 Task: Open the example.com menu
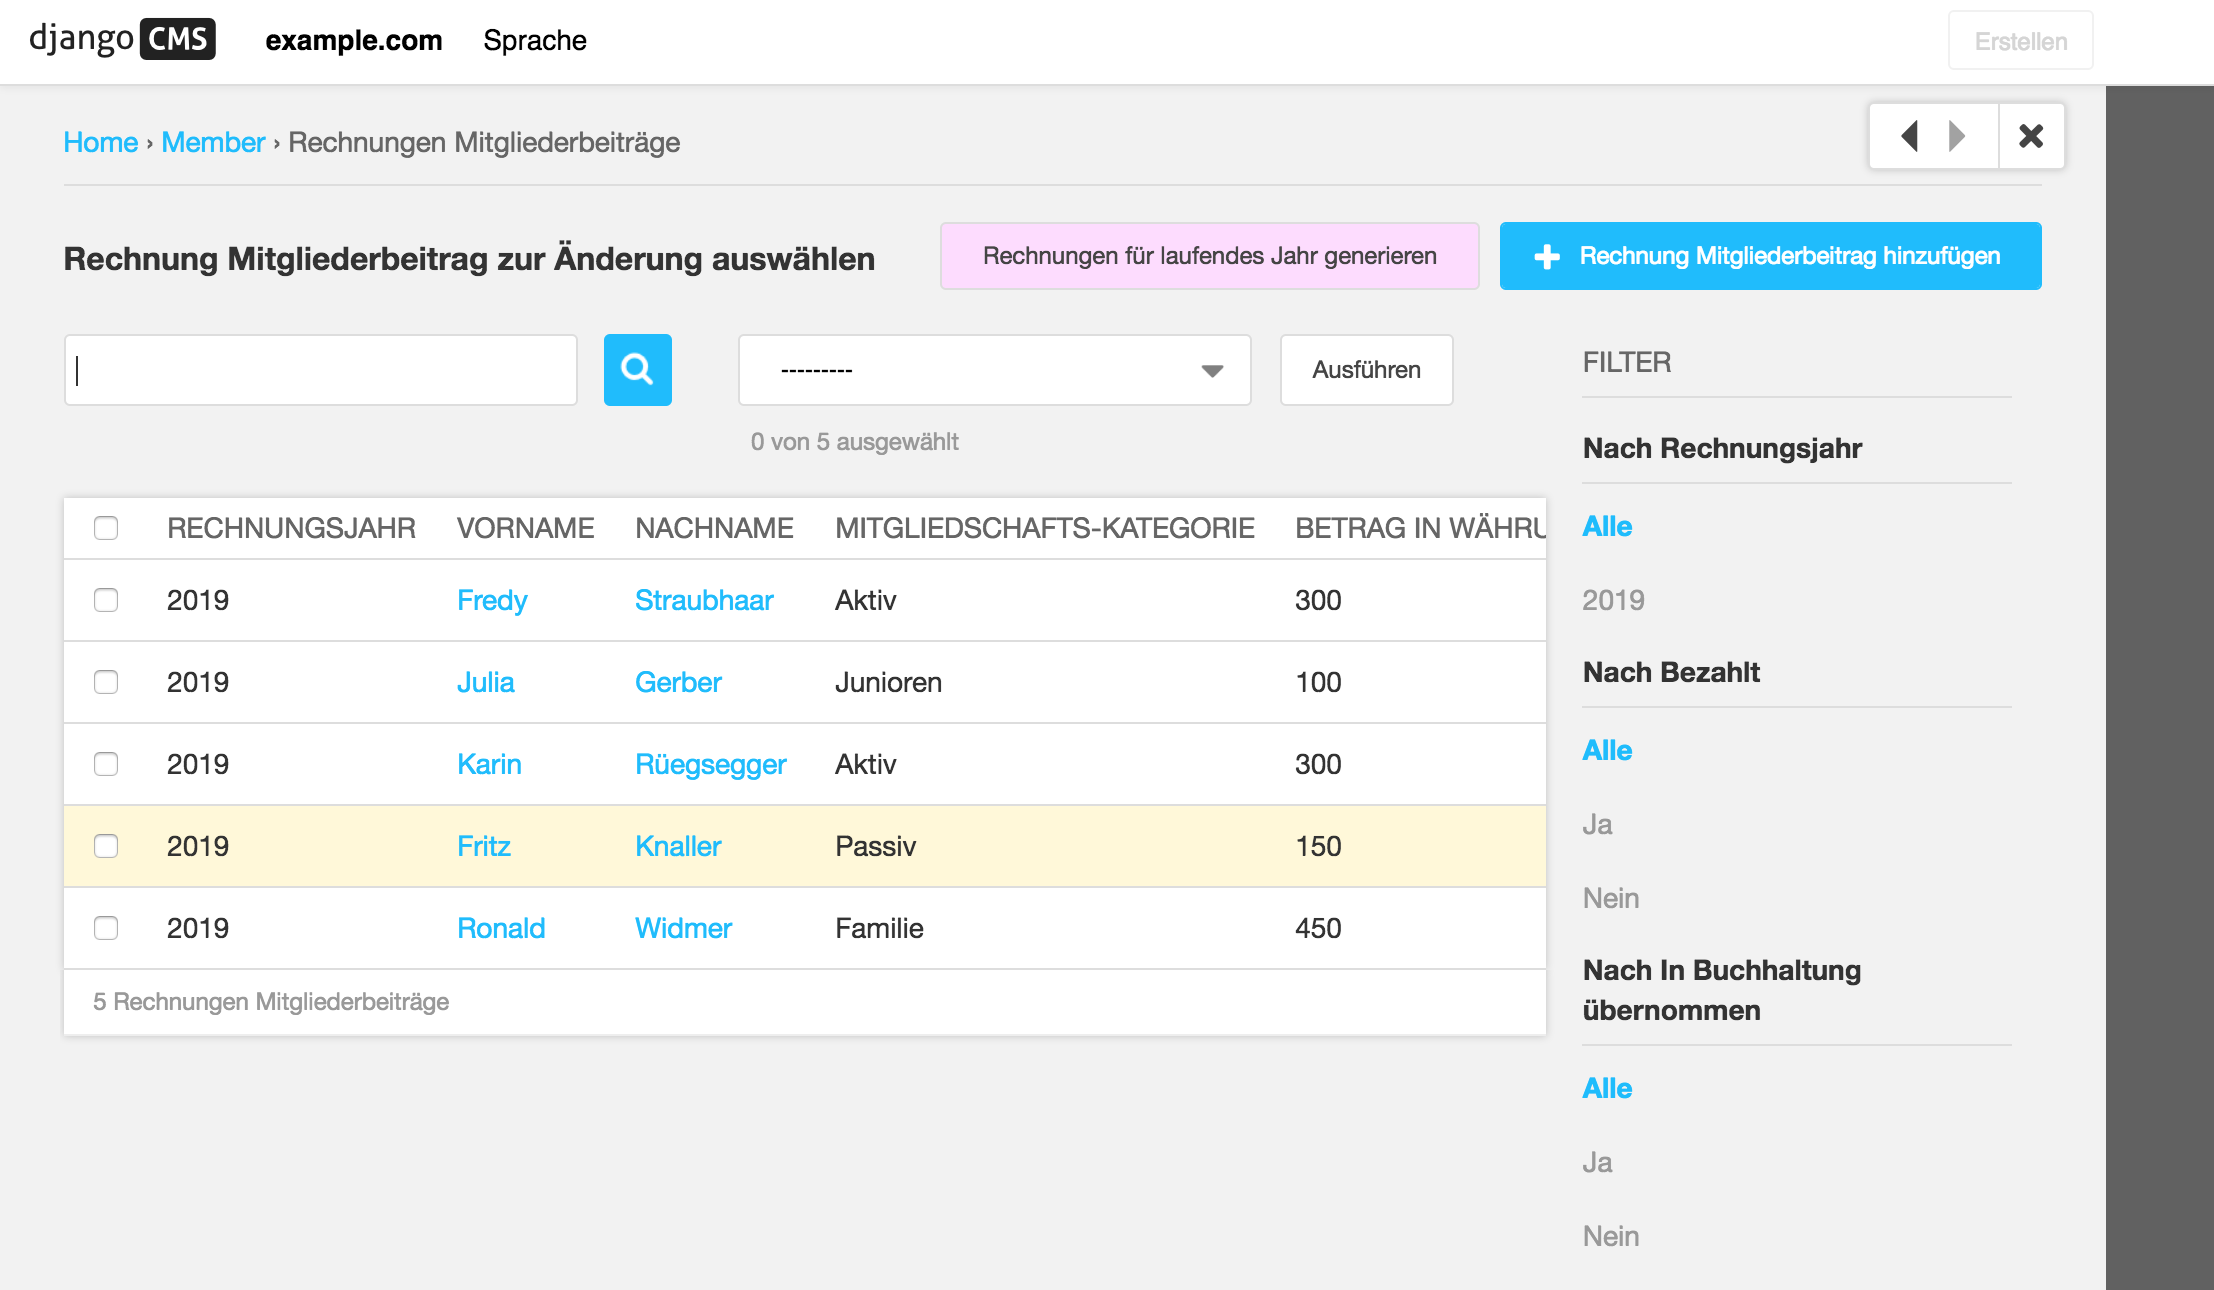[x=354, y=41]
